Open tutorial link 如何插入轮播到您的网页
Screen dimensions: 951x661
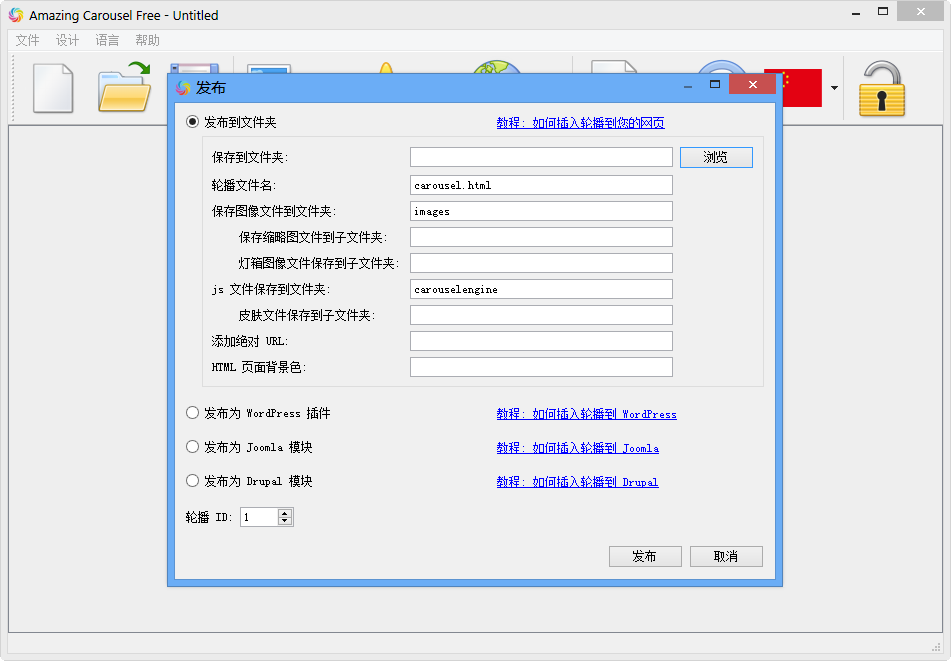coord(580,123)
